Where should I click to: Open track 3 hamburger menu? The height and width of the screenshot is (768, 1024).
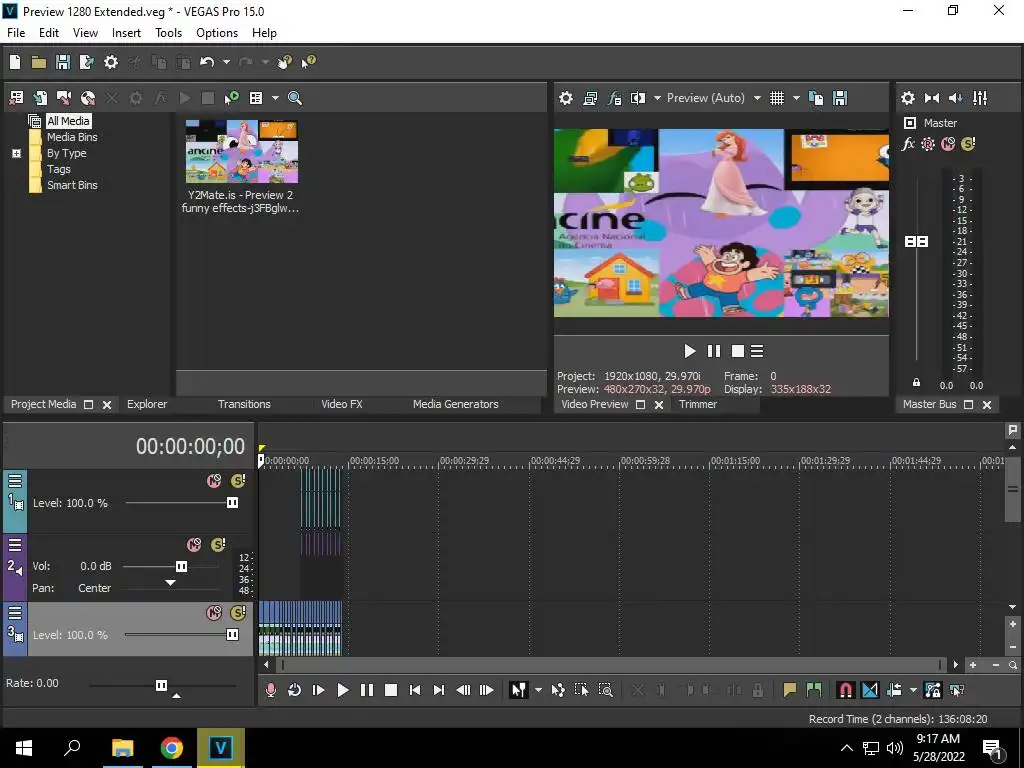(x=15, y=614)
